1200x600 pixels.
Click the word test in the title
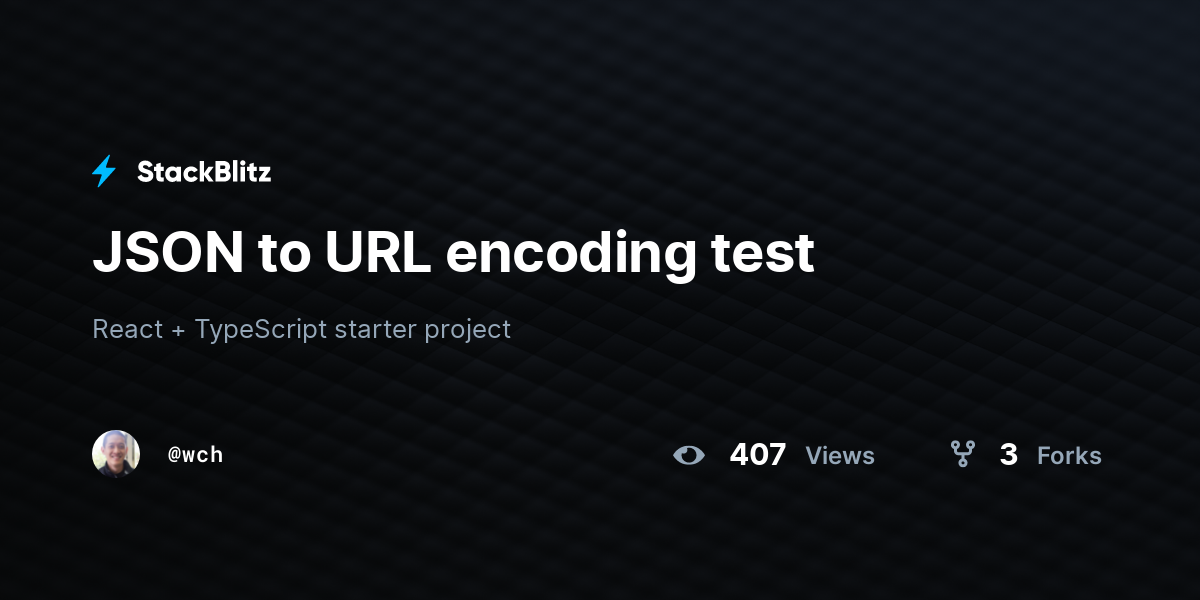point(762,255)
